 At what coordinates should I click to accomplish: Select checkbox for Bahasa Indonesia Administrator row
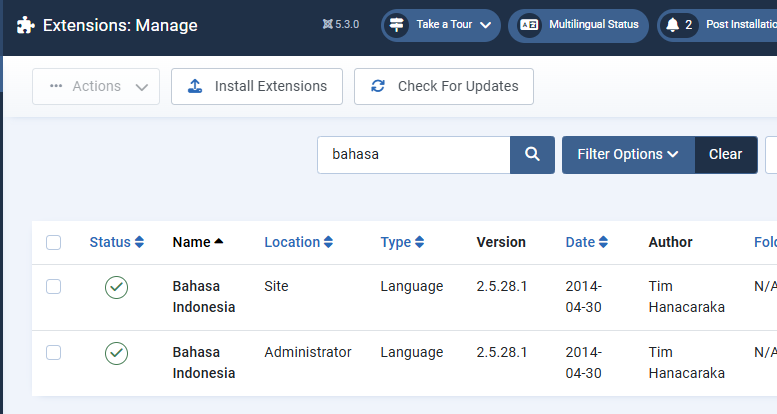(x=54, y=352)
